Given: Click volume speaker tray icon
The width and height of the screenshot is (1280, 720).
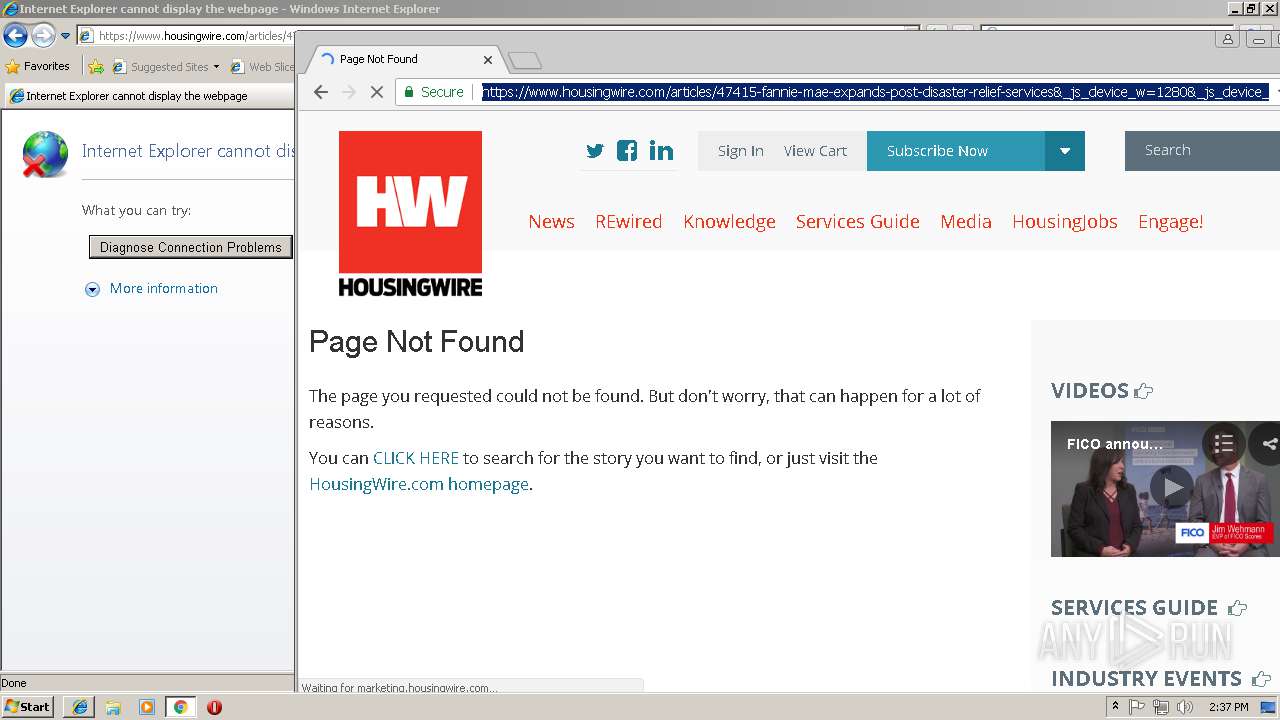Looking at the screenshot, I should [1185, 707].
